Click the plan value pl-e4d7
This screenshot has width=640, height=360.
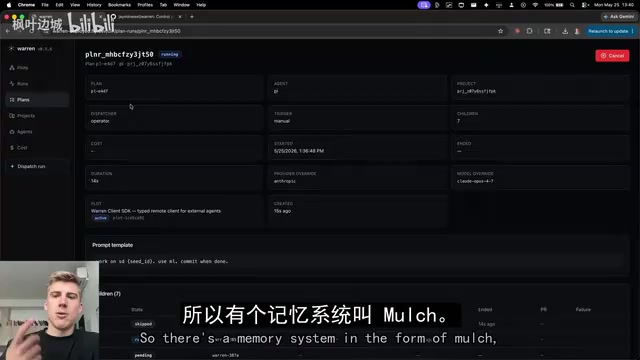pyautogui.click(x=99, y=91)
